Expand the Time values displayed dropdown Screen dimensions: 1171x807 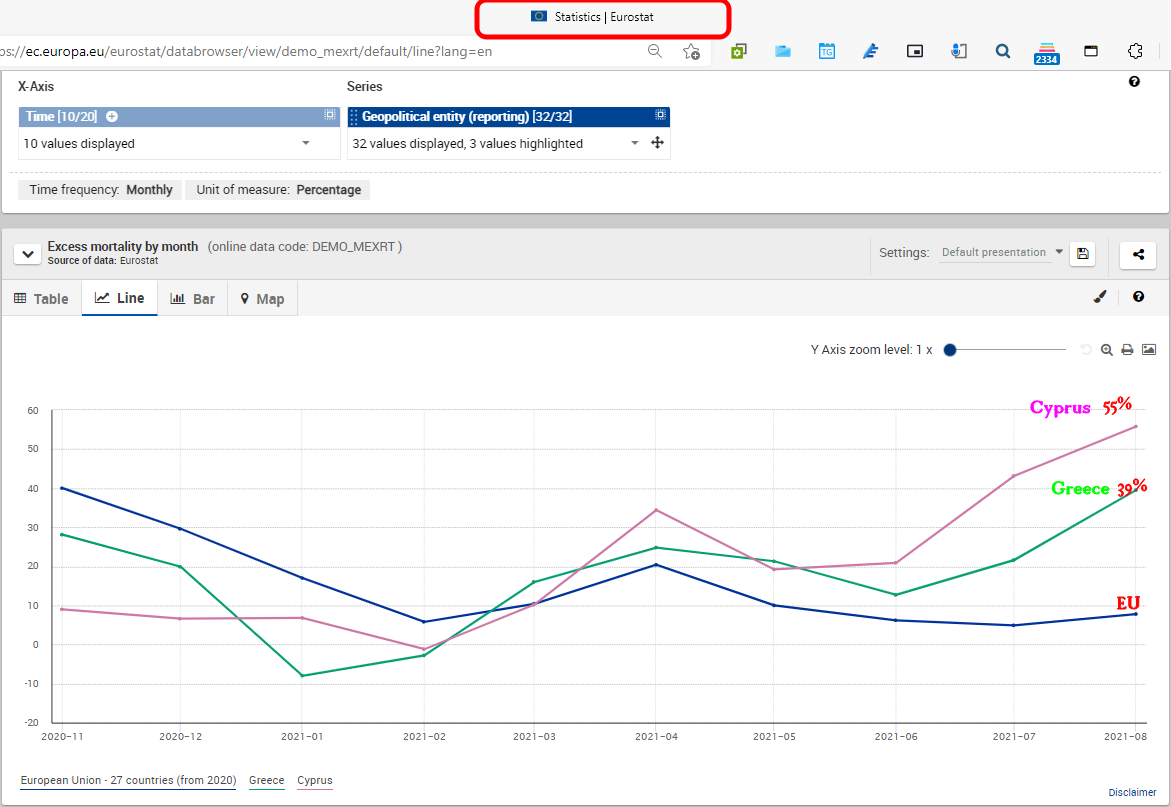[306, 144]
